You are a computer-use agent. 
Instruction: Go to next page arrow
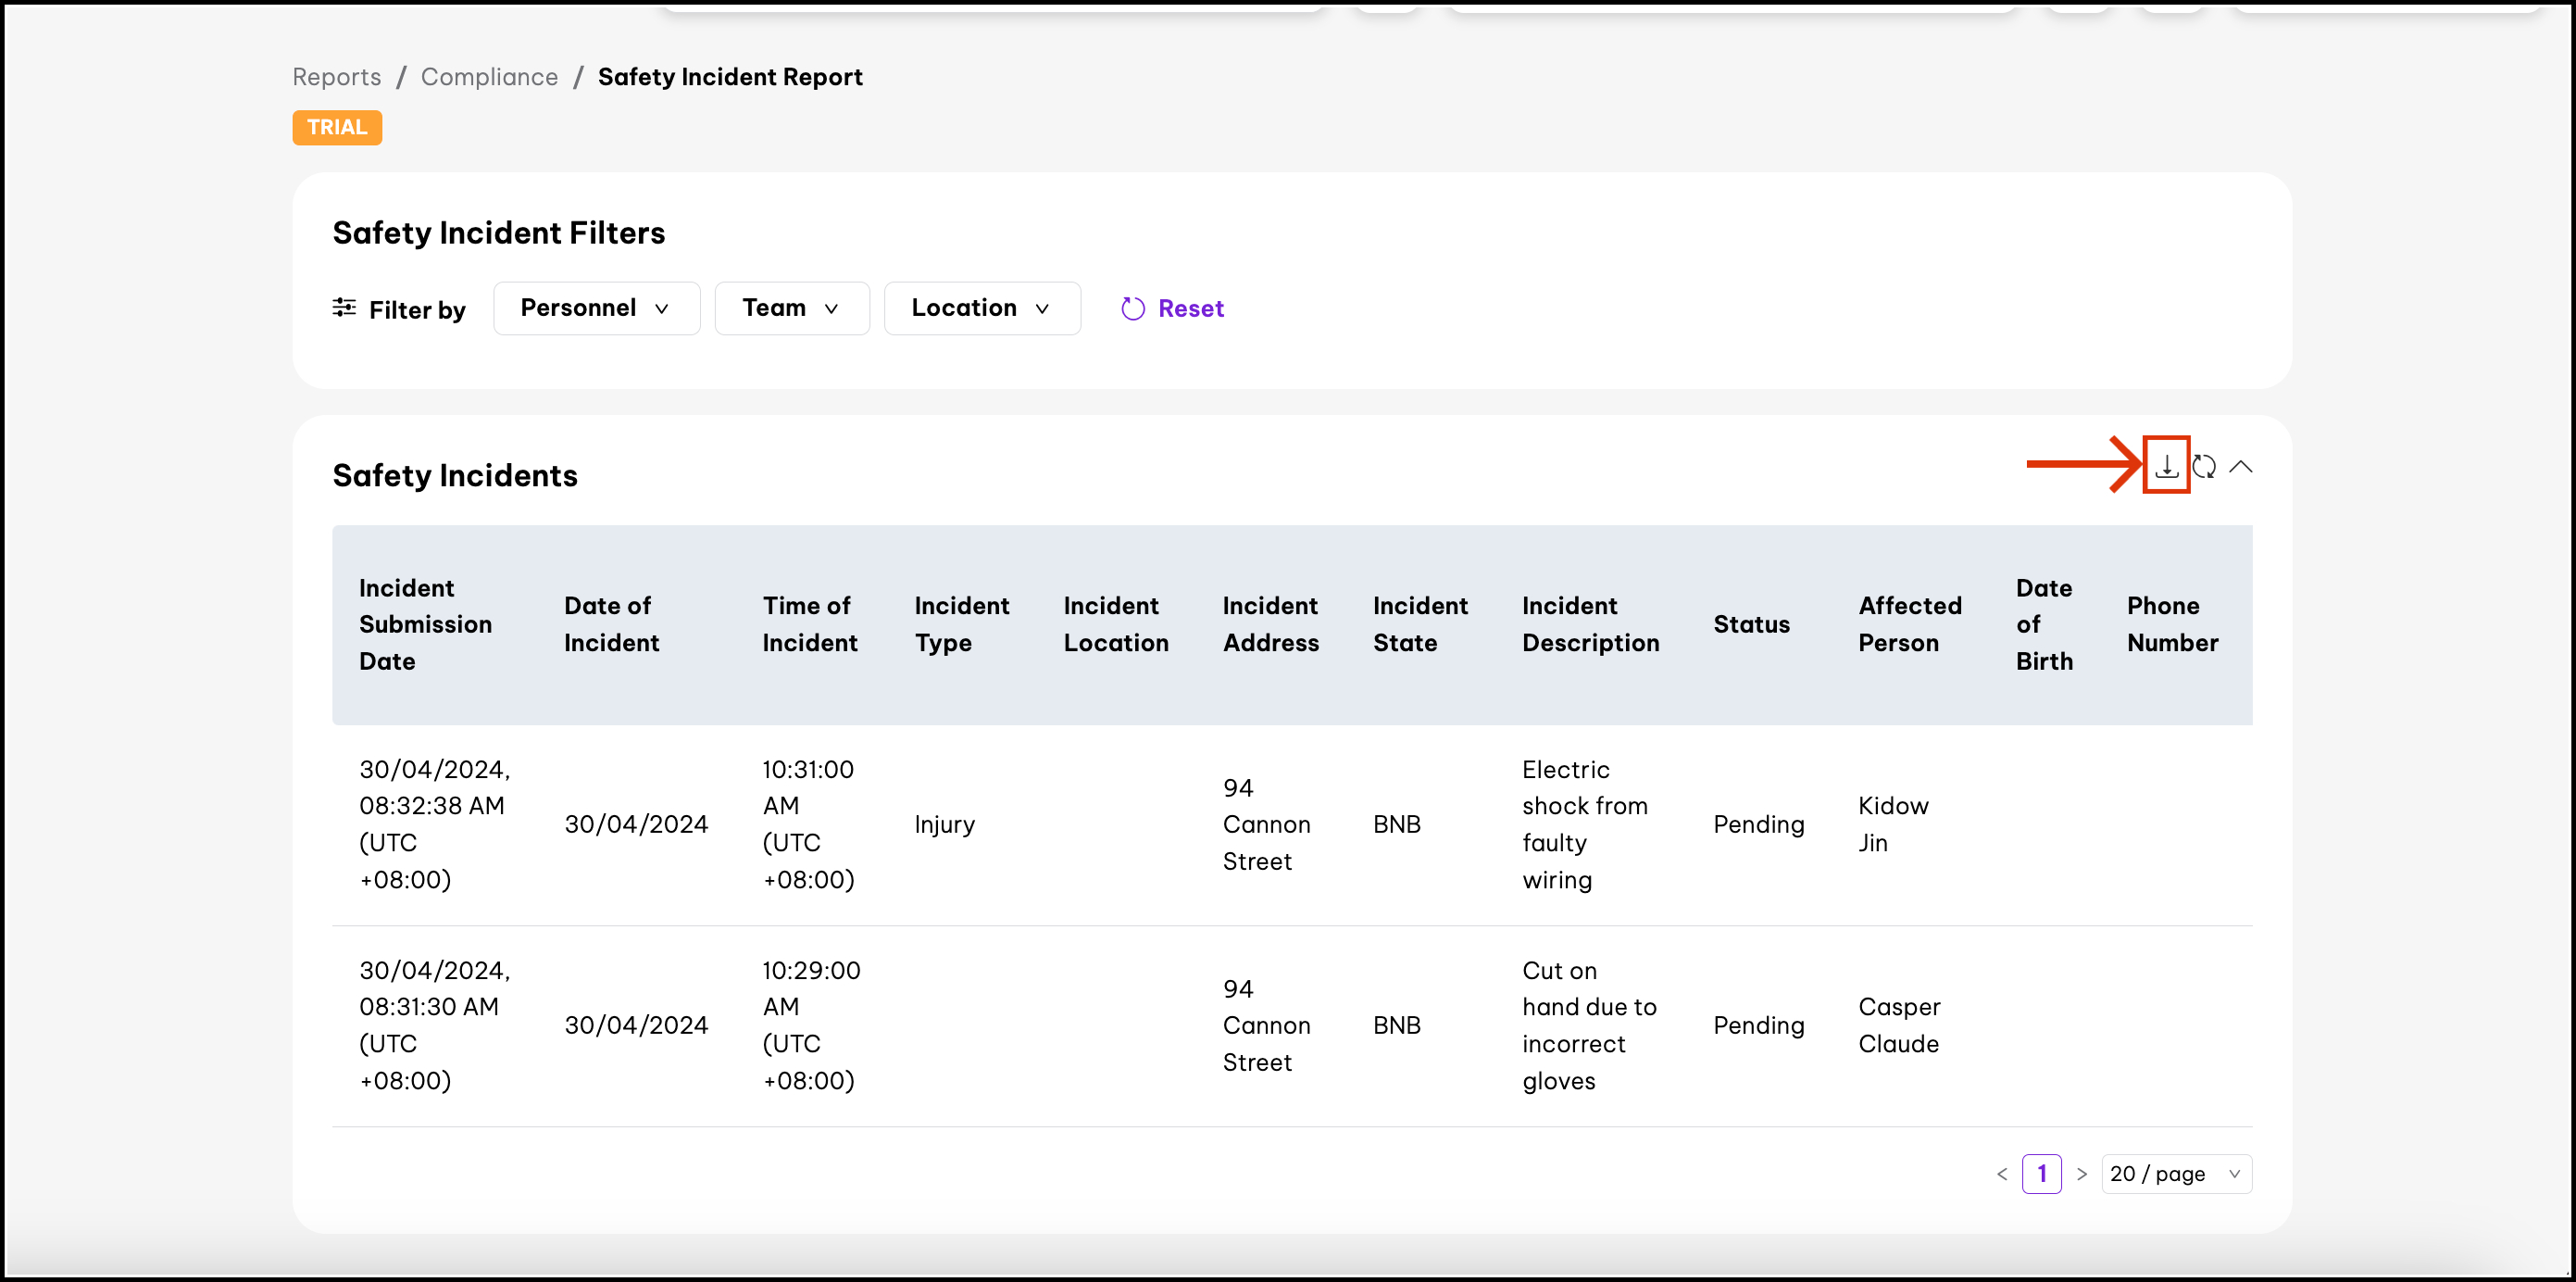pos(2081,1174)
